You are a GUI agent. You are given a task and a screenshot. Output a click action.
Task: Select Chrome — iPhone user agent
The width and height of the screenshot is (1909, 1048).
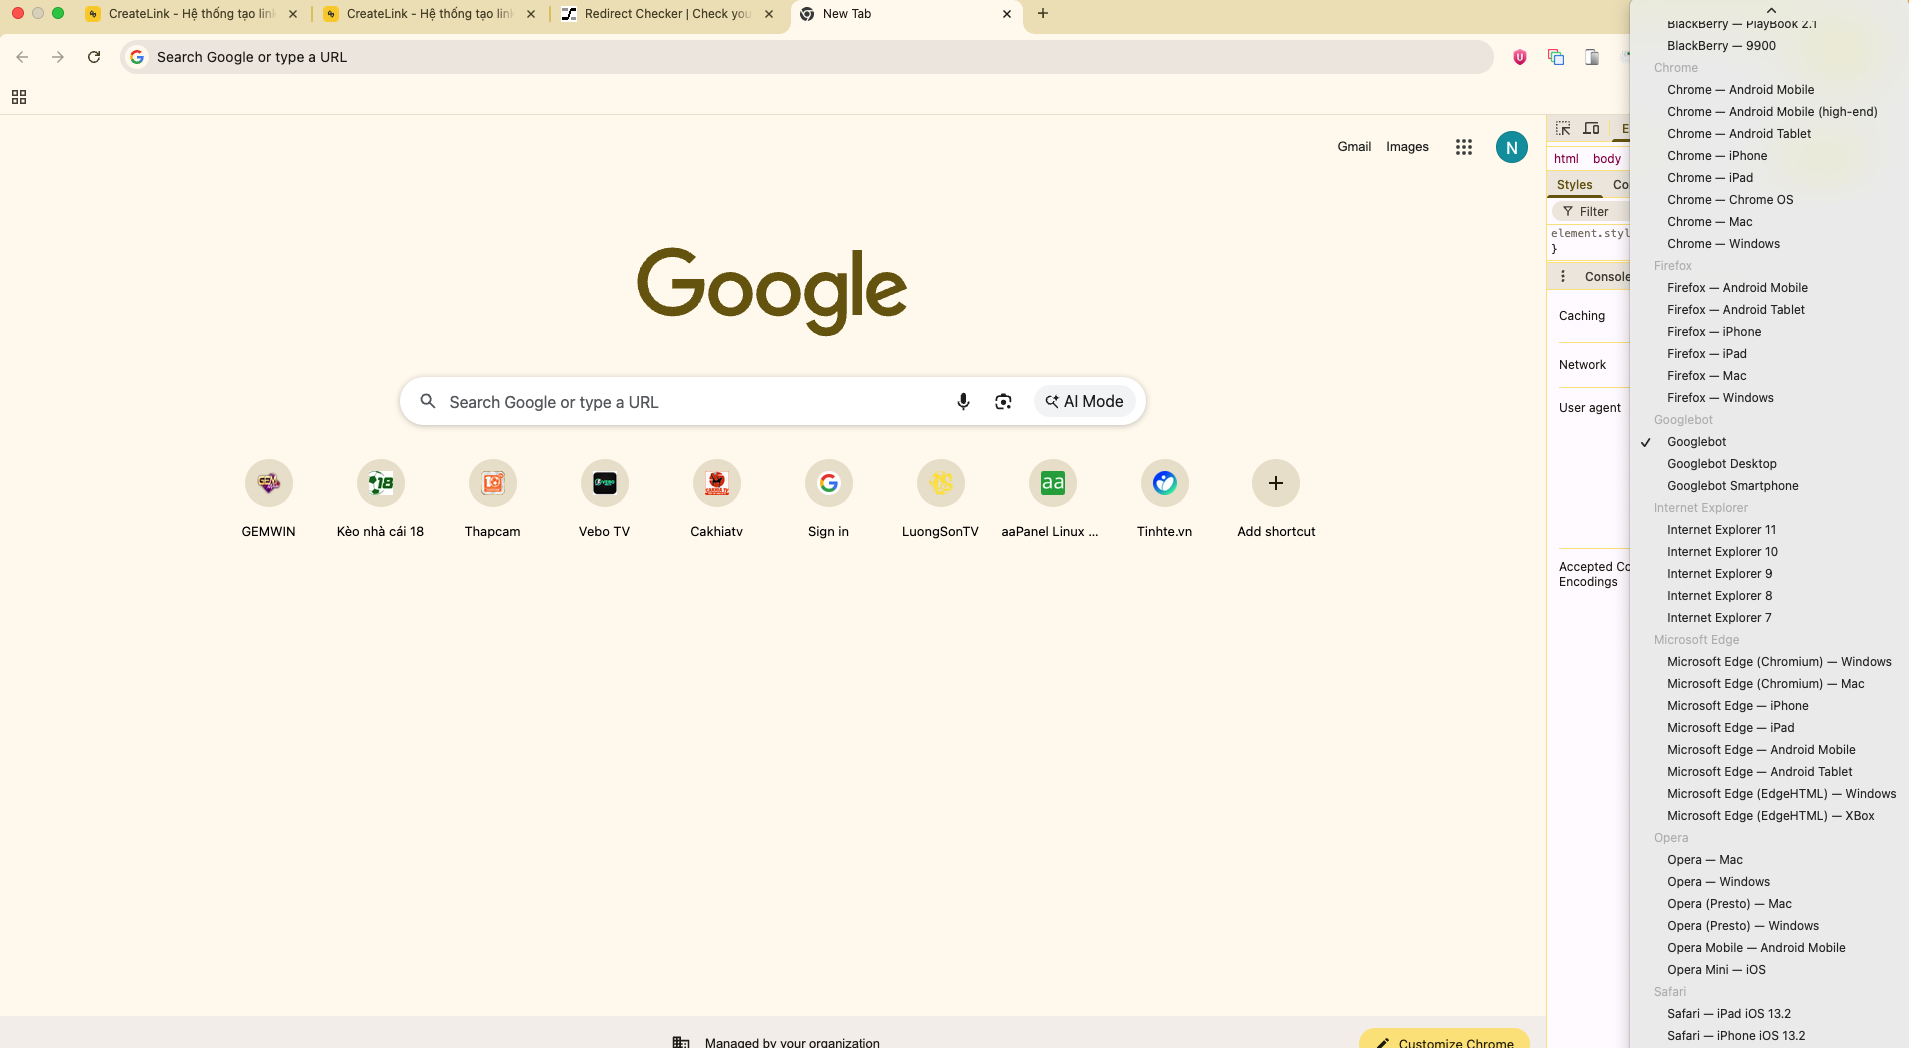(1717, 156)
